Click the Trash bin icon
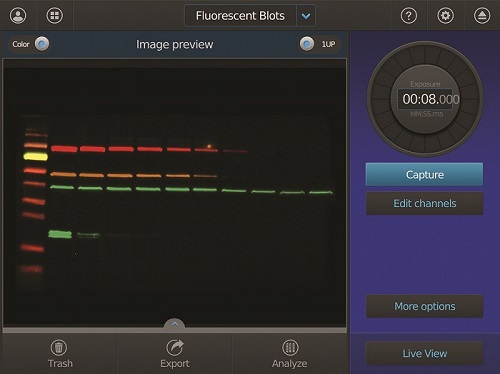 [x=59, y=347]
